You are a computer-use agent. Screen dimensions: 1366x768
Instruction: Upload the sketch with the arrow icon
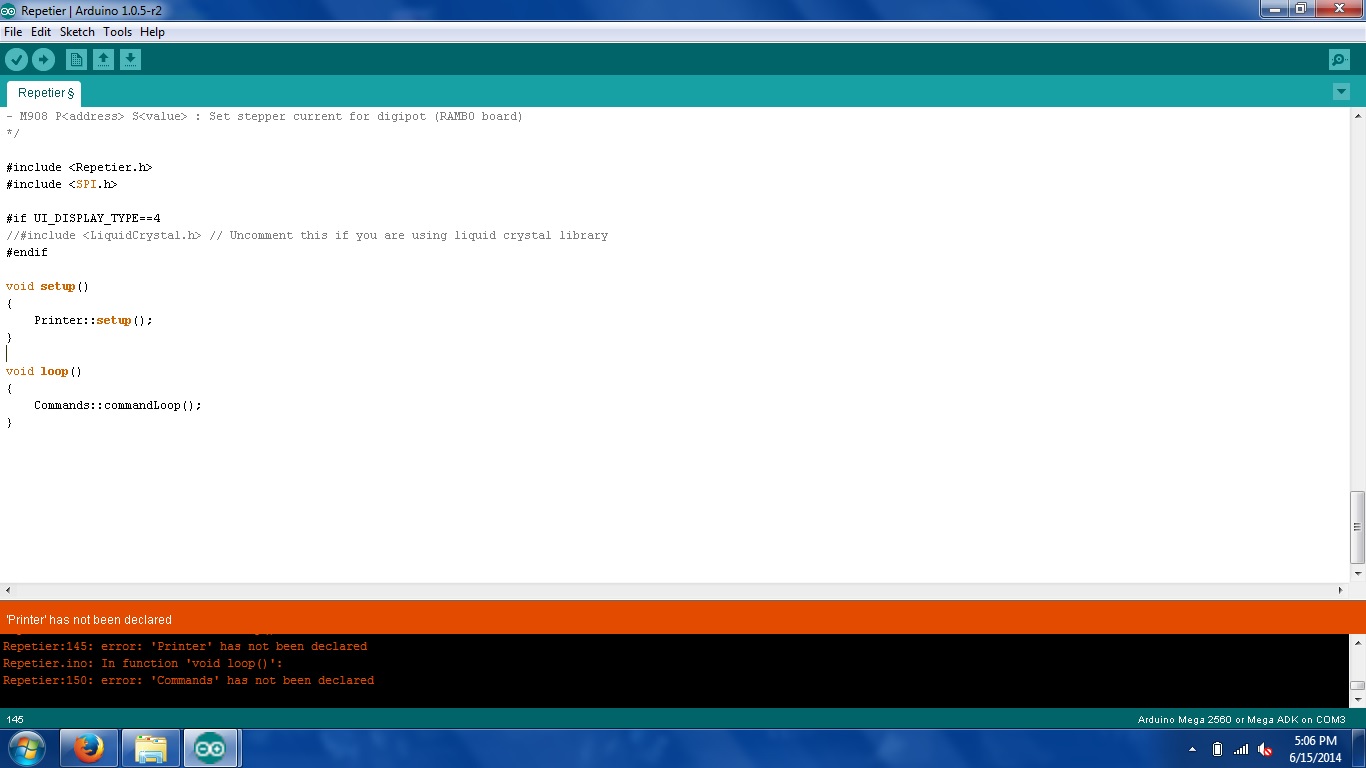pos(43,60)
